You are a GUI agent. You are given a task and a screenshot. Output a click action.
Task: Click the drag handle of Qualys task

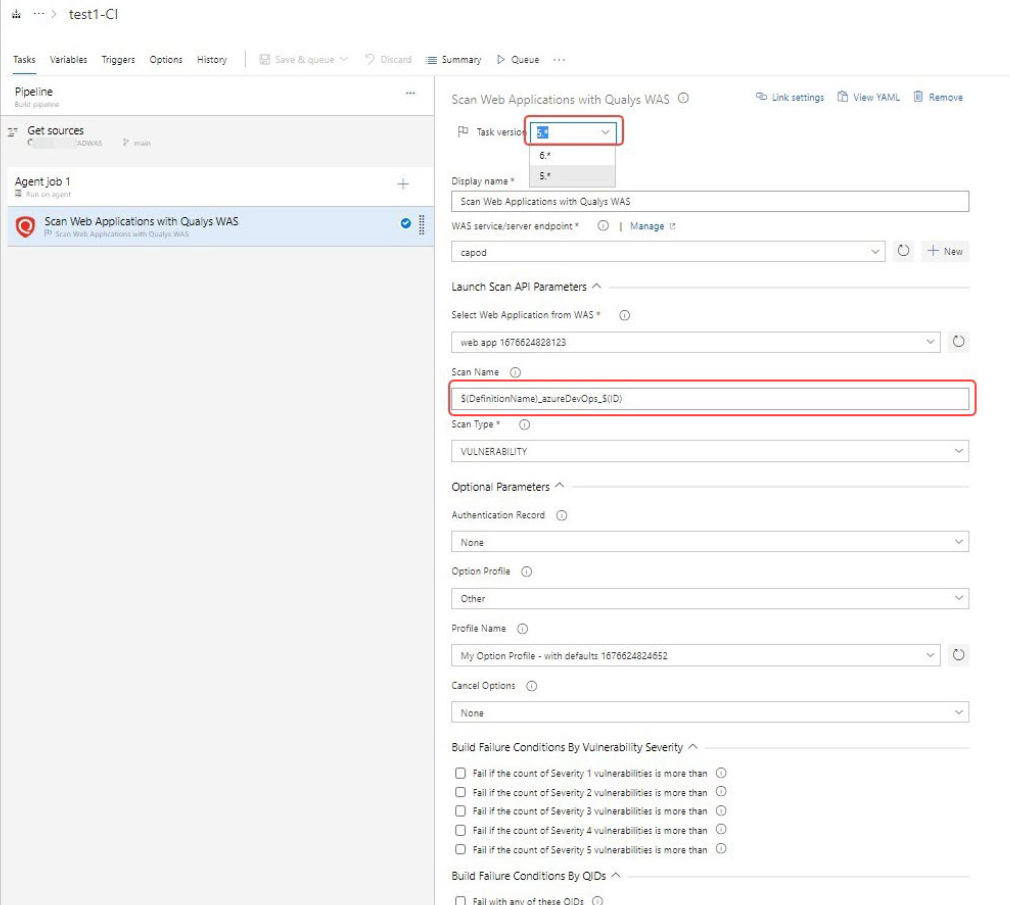coord(422,224)
